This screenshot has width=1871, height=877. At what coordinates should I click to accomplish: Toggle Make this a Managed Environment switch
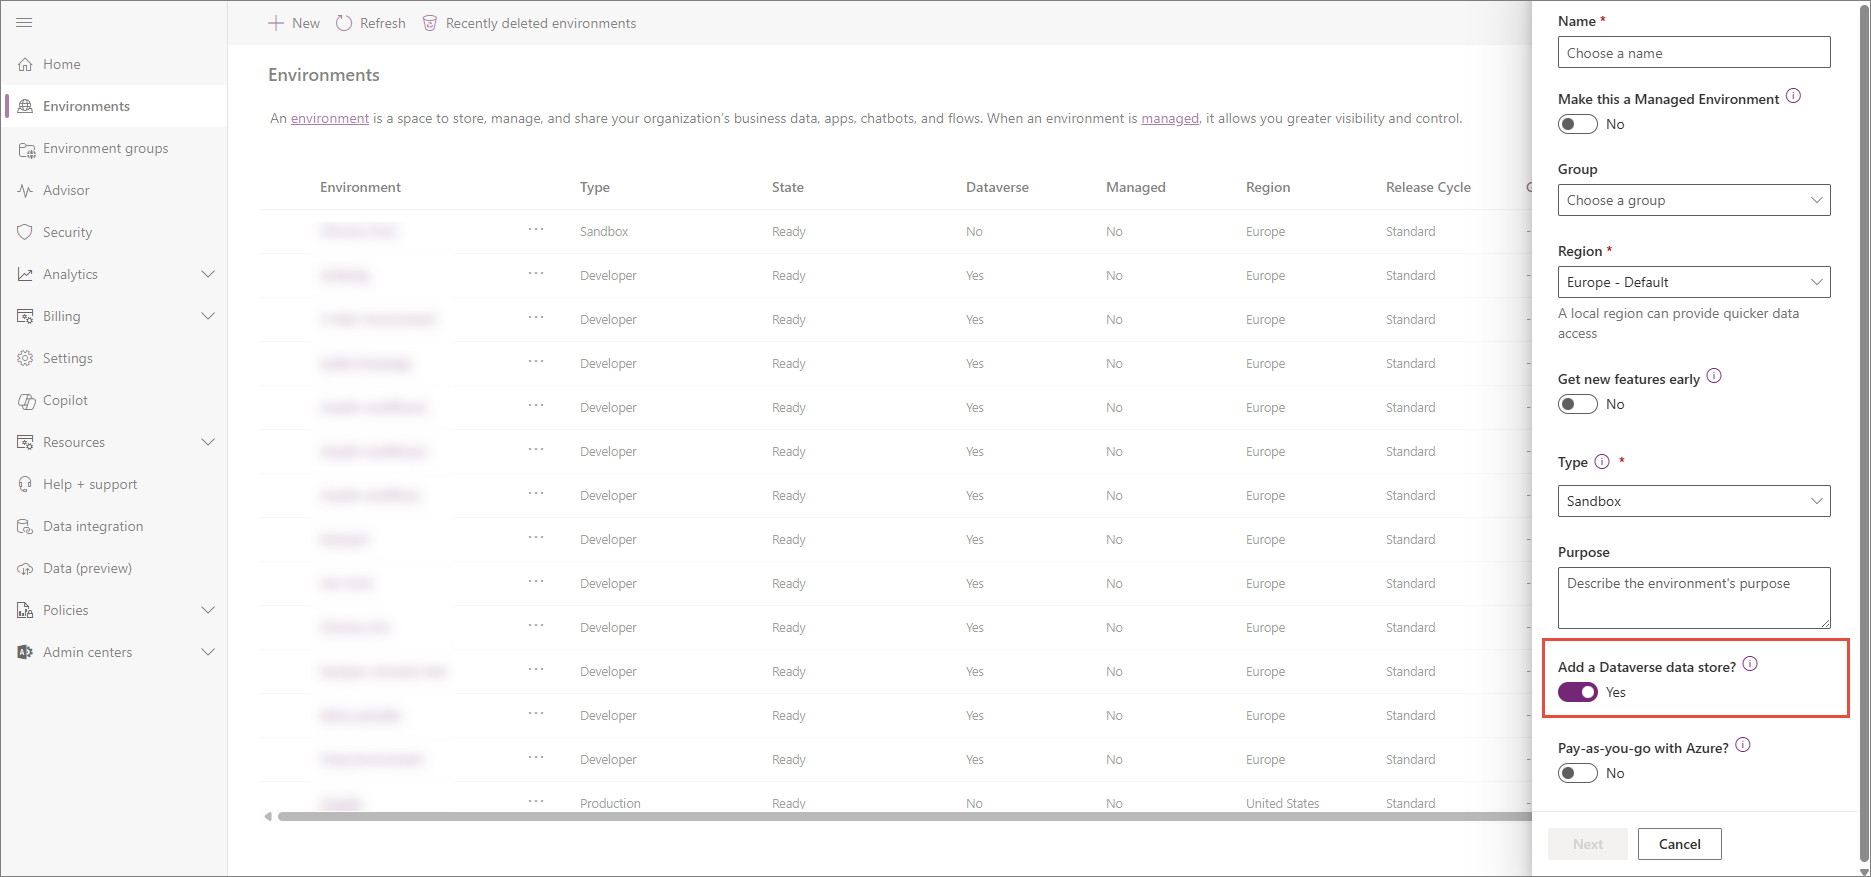pos(1578,124)
